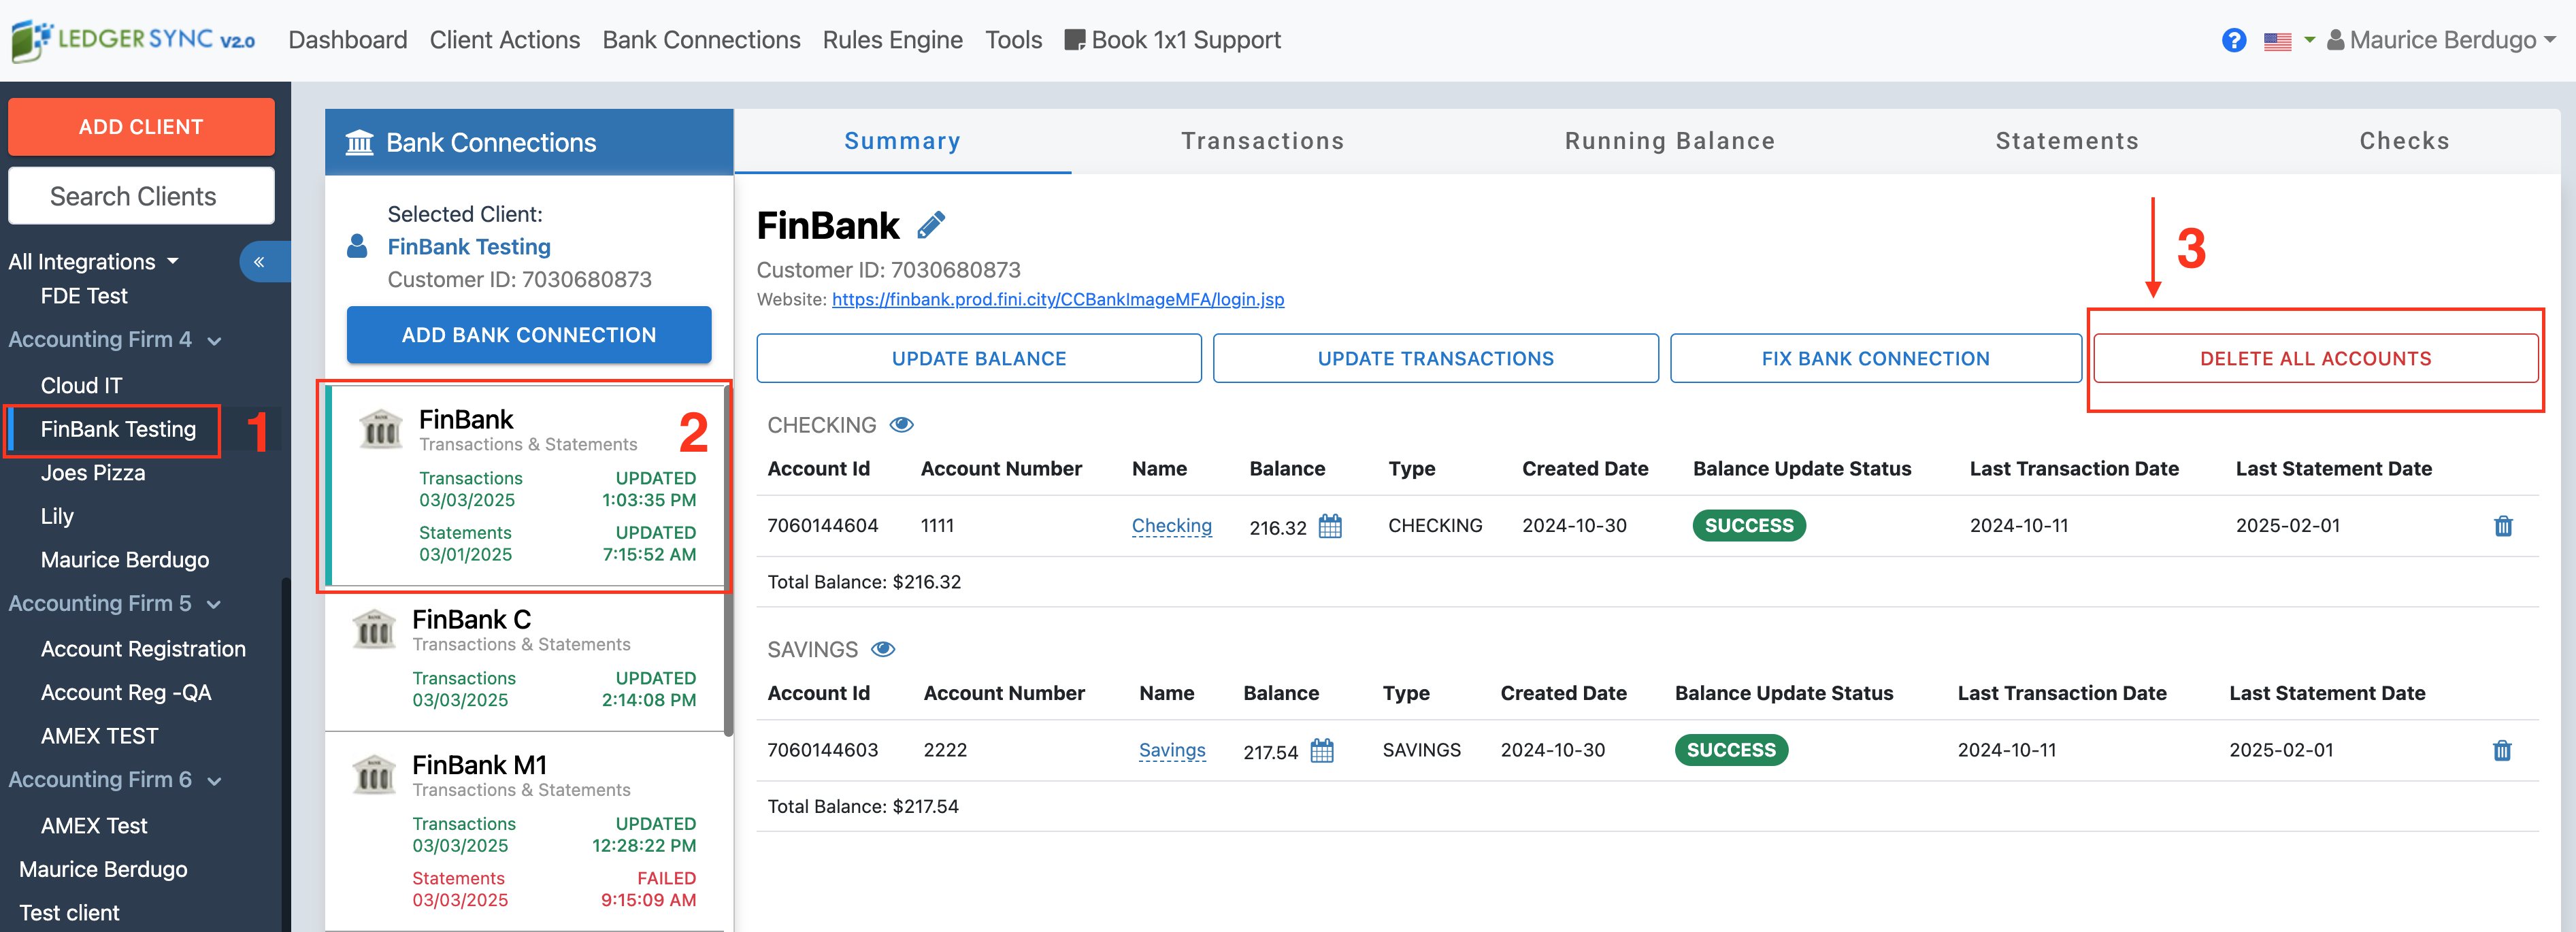The height and width of the screenshot is (932, 2576).
Task: Open language flag dropdown
Action: coord(2288,40)
